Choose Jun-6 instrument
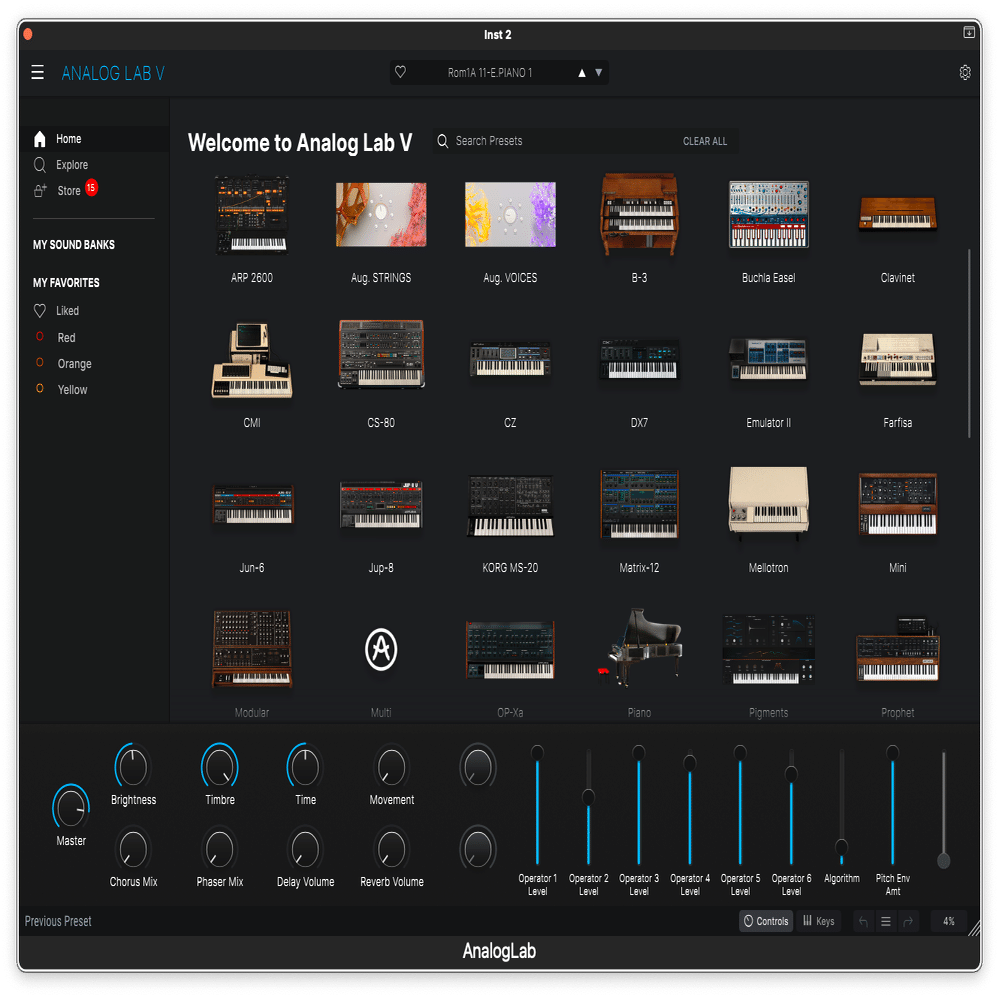Viewport: 999px width, 999px height. point(252,505)
